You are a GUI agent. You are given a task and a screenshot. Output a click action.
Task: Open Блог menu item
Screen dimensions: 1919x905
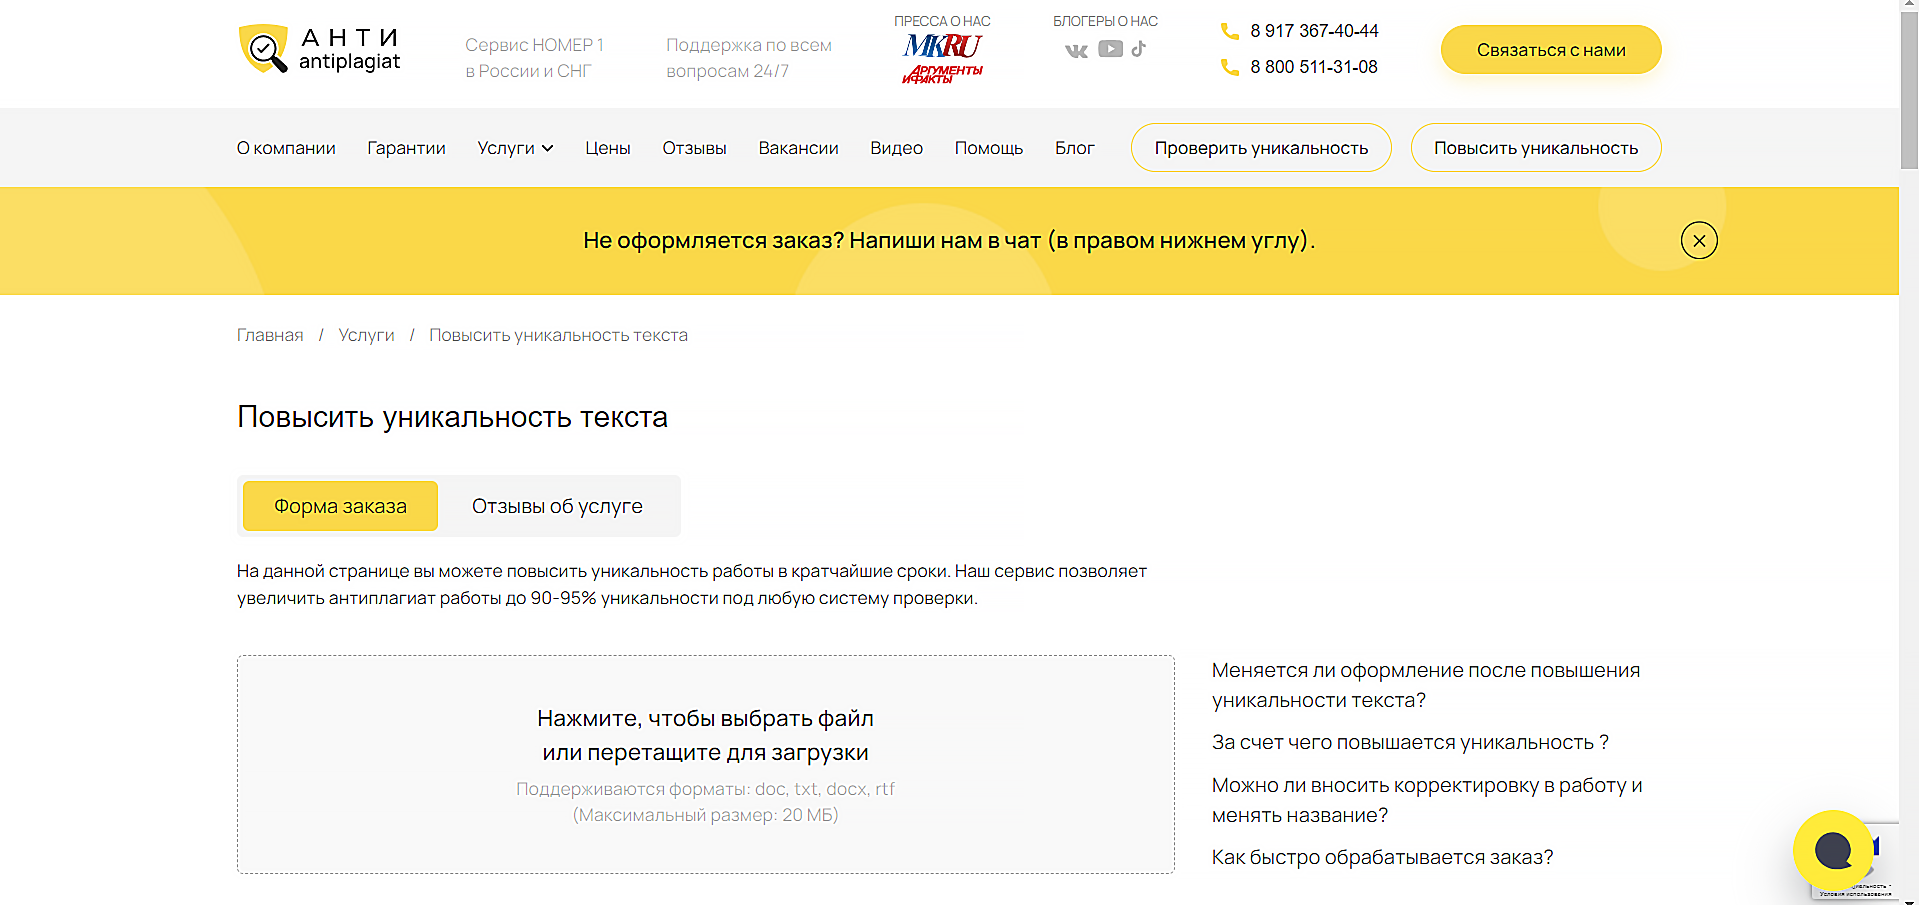1075,148
